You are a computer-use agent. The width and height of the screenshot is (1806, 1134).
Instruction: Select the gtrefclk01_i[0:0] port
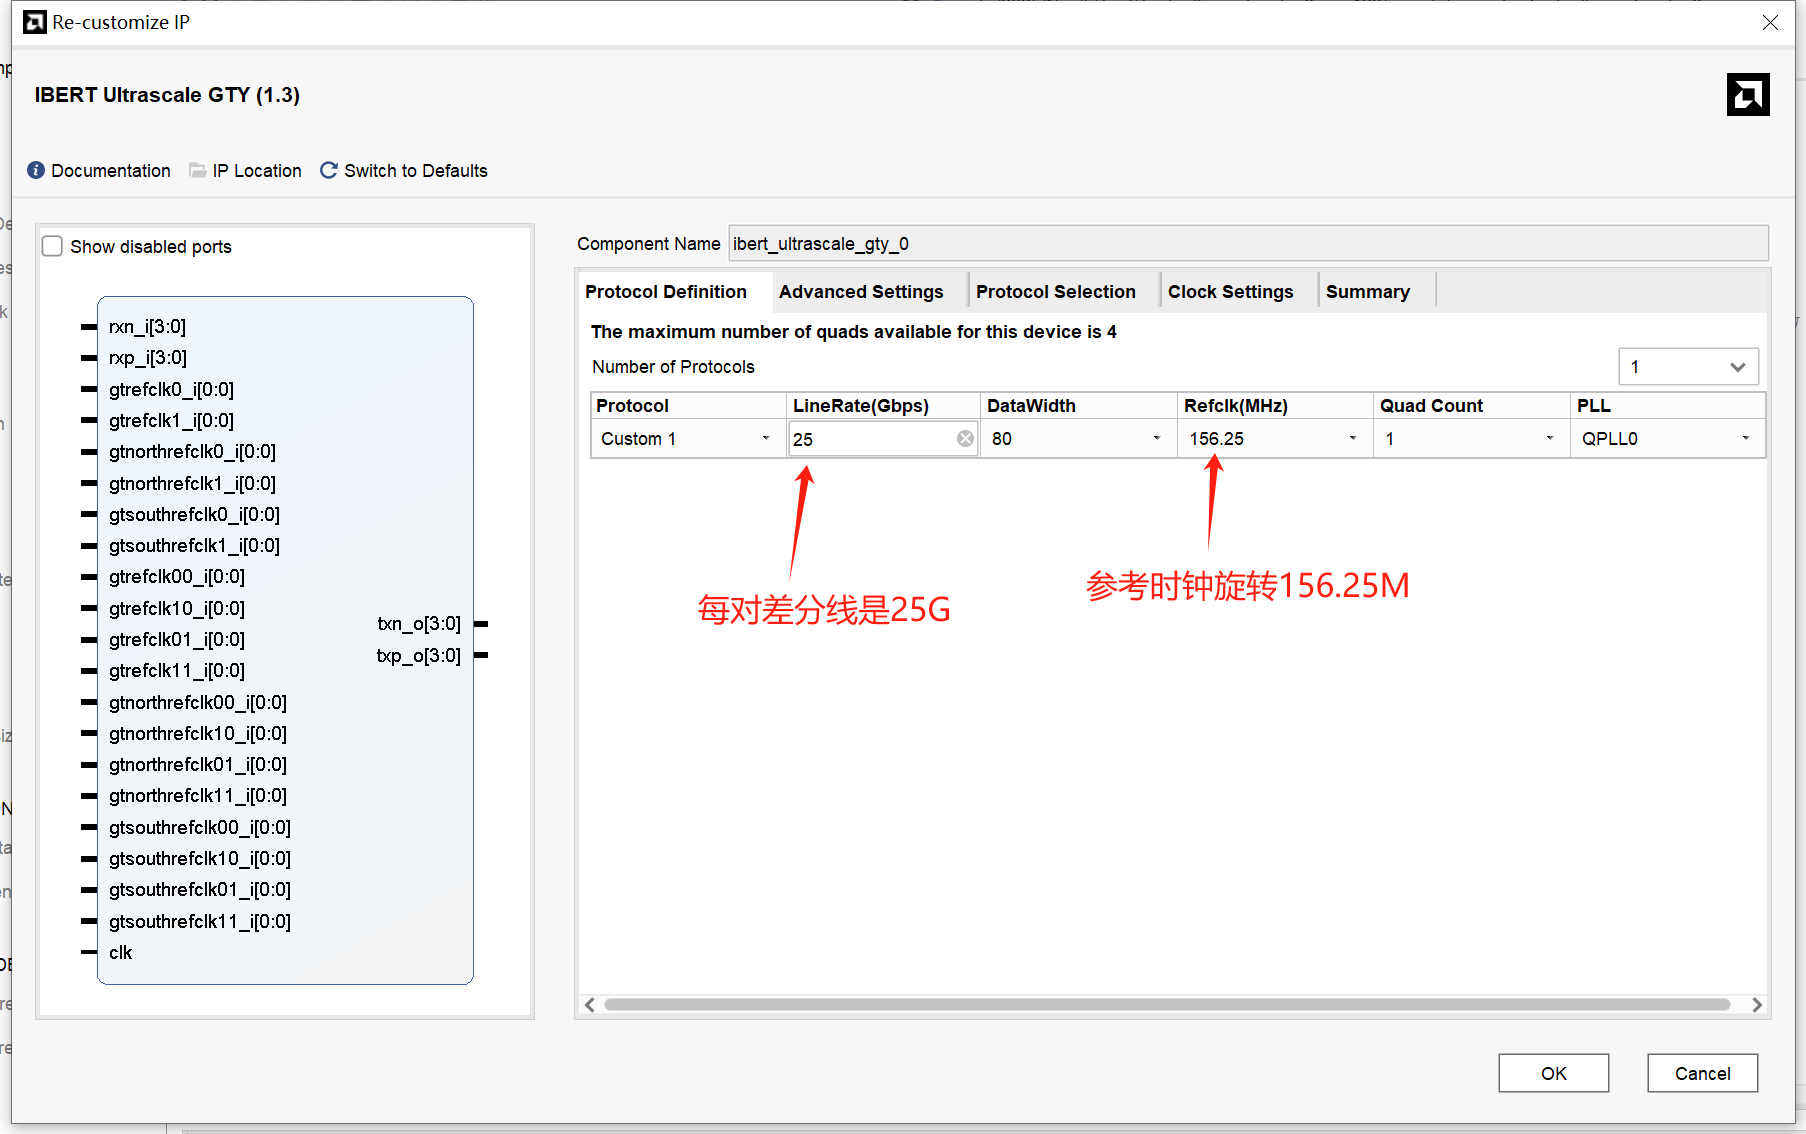pyautogui.click(x=177, y=639)
